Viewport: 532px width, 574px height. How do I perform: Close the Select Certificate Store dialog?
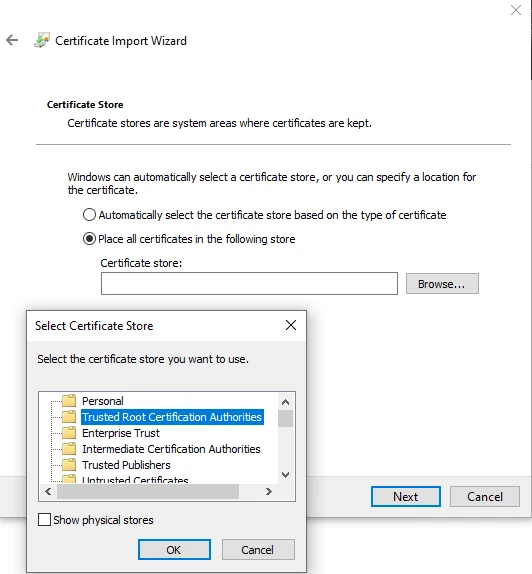(291, 325)
